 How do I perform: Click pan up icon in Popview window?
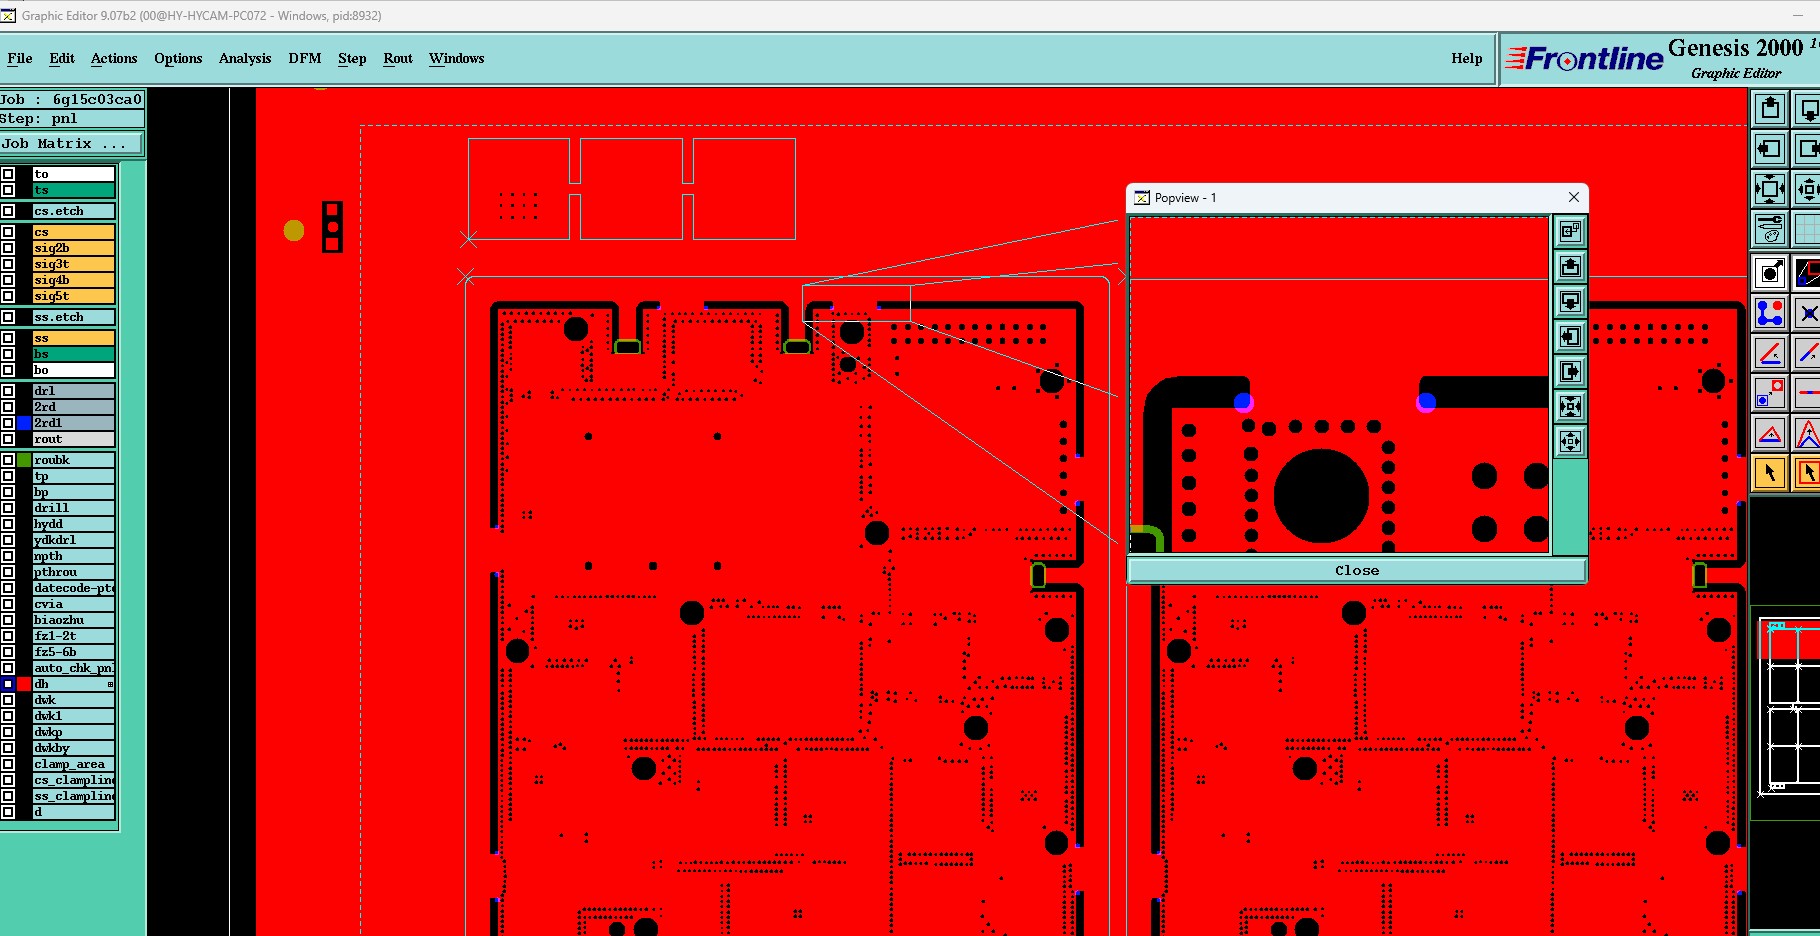(x=1570, y=267)
